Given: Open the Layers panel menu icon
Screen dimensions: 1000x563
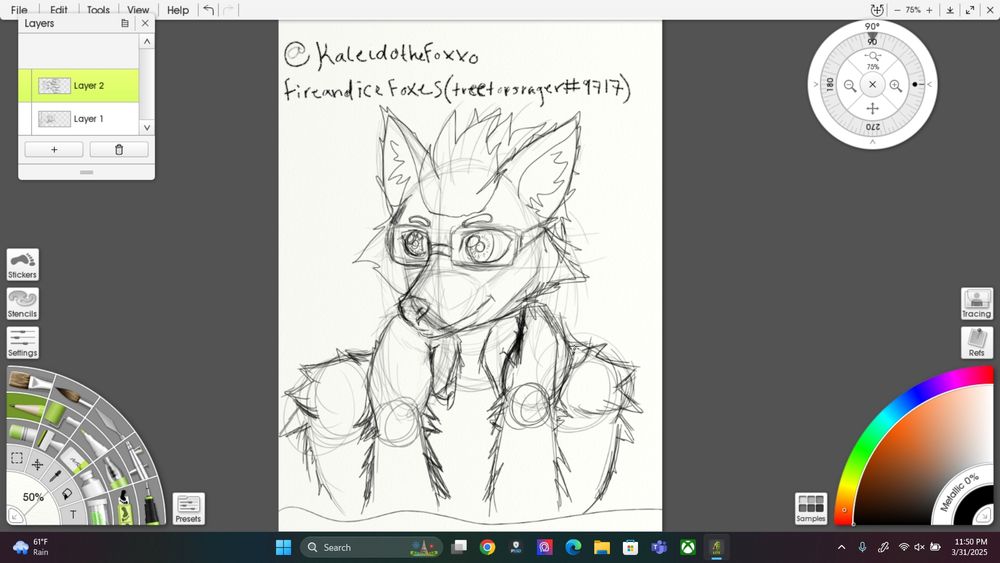Looking at the screenshot, I should coord(125,23).
